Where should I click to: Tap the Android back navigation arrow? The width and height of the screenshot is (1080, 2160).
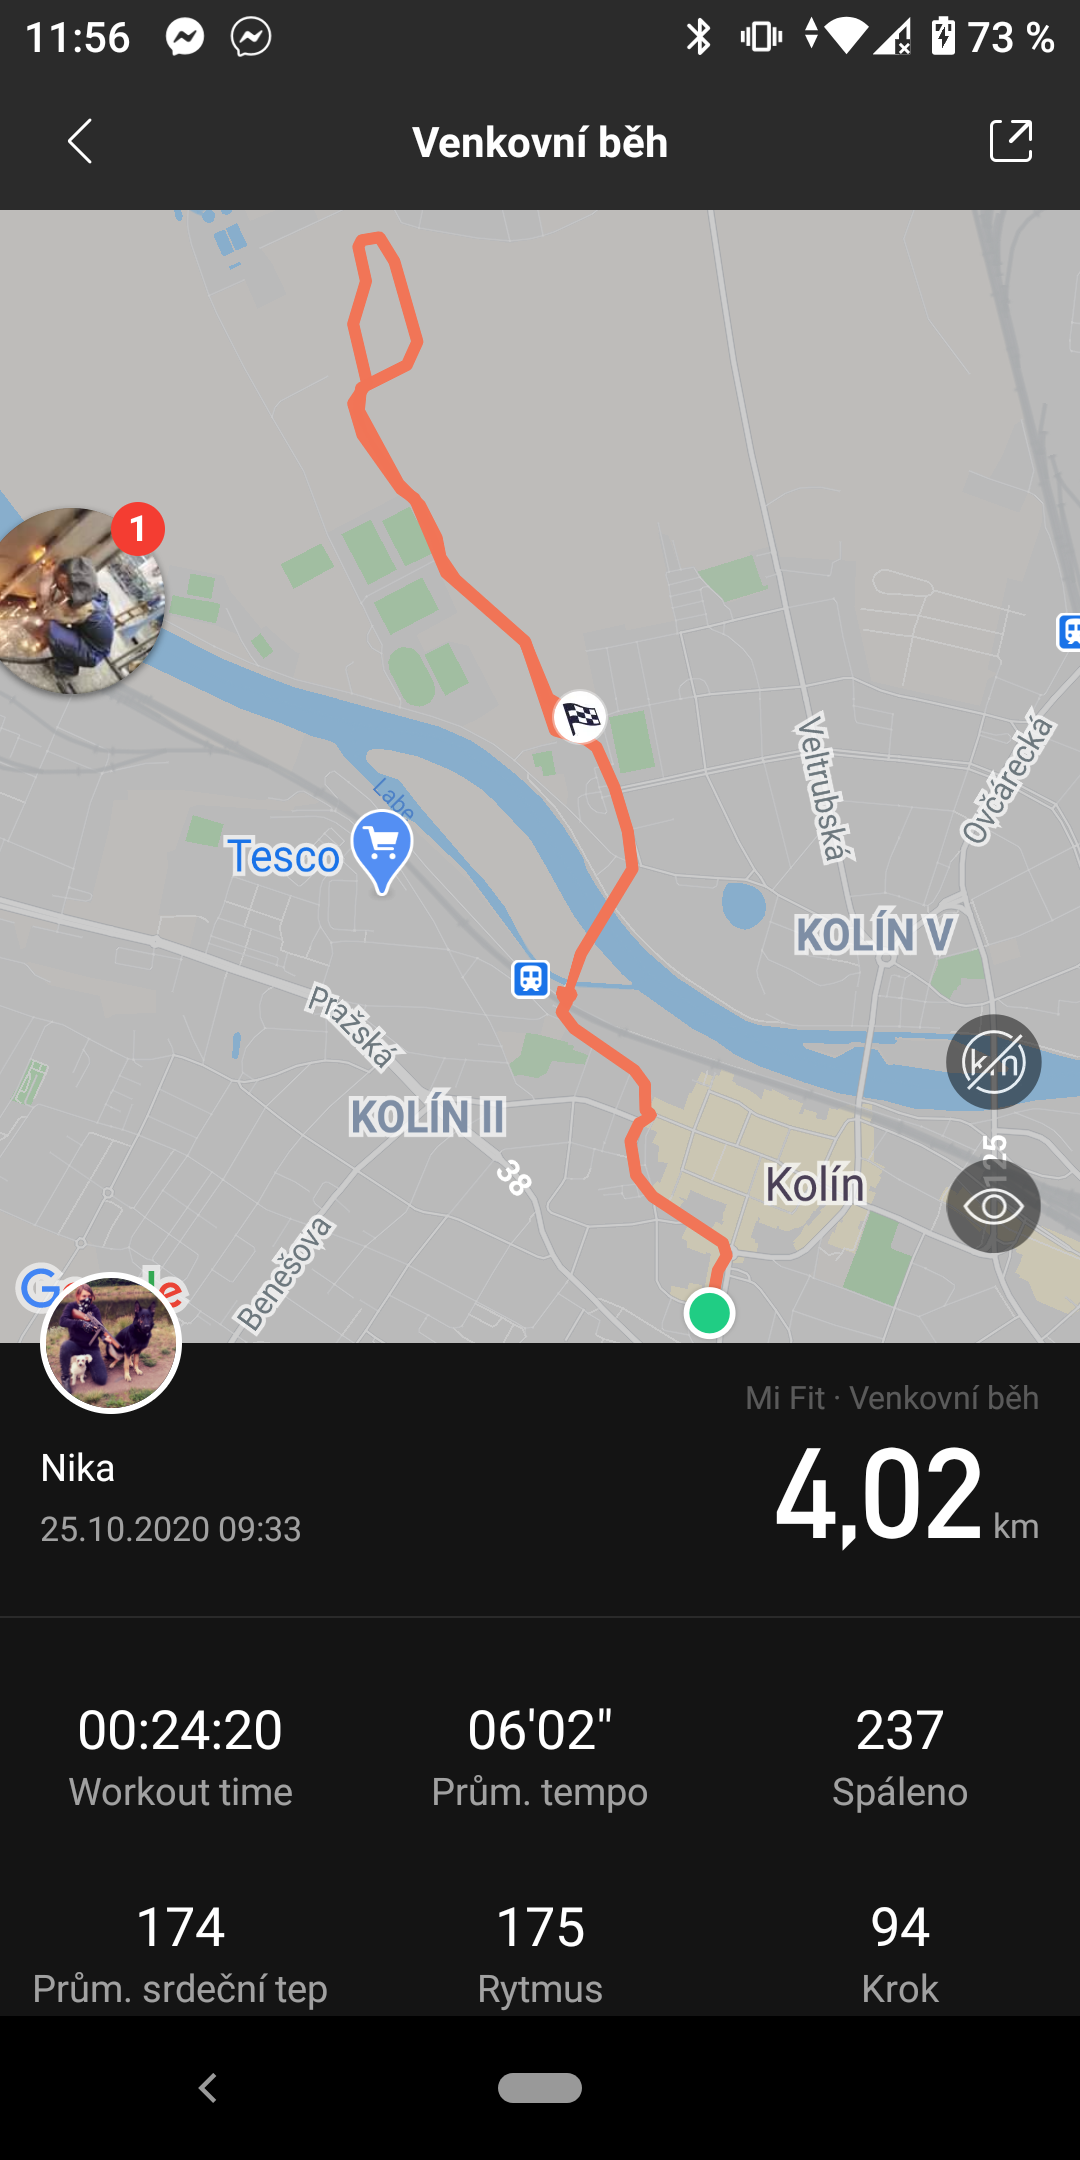[208, 2088]
